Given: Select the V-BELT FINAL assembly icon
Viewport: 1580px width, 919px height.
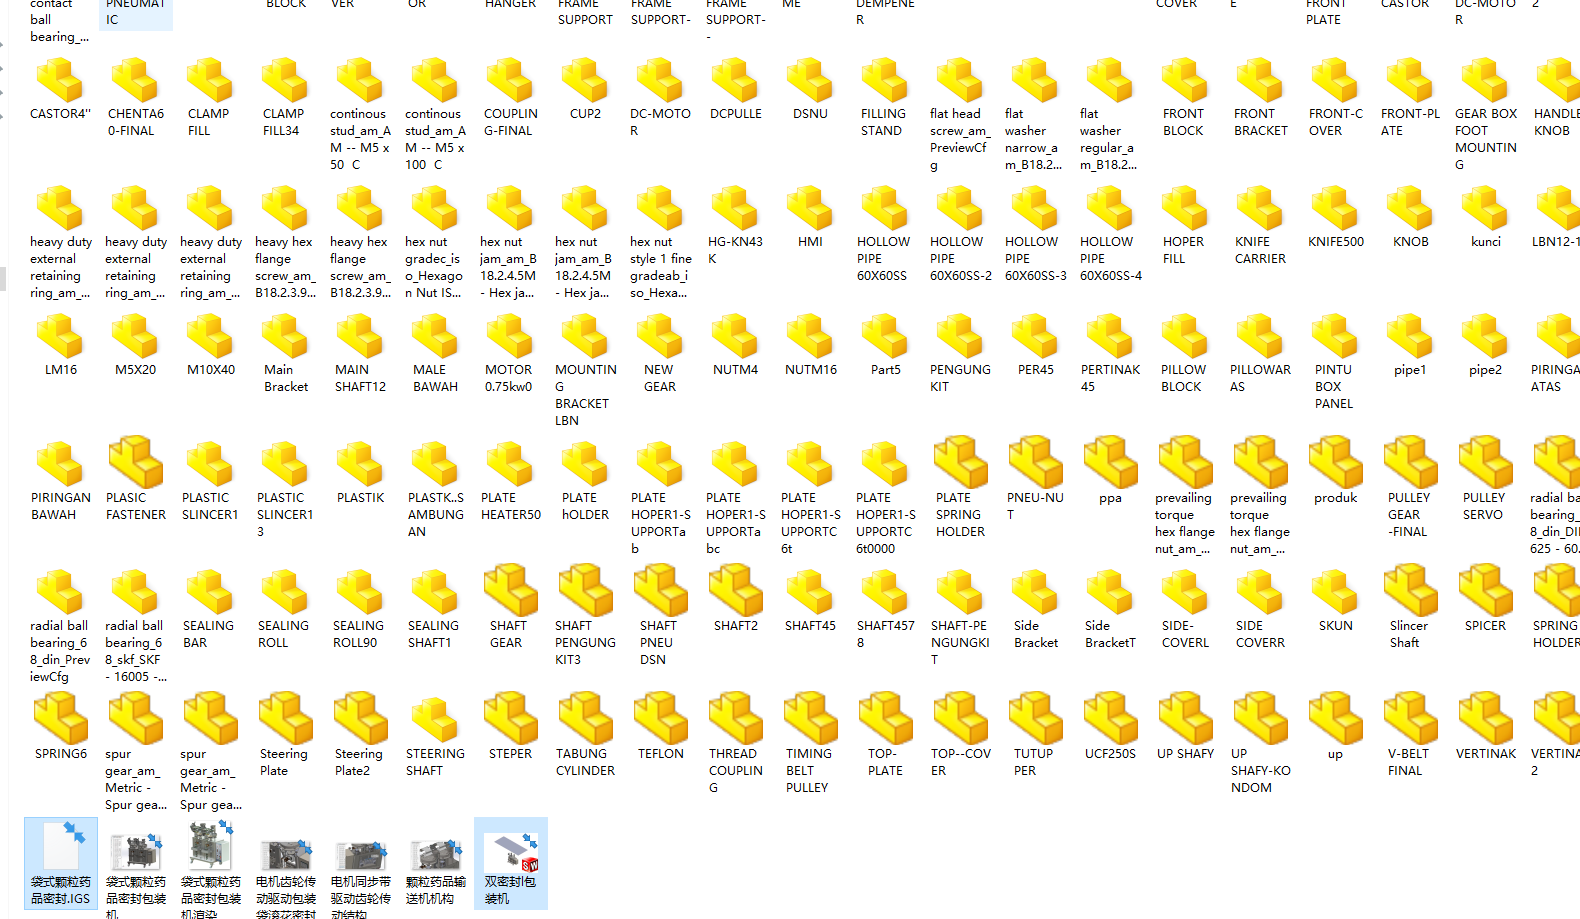Looking at the screenshot, I should click(x=1410, y=718).
